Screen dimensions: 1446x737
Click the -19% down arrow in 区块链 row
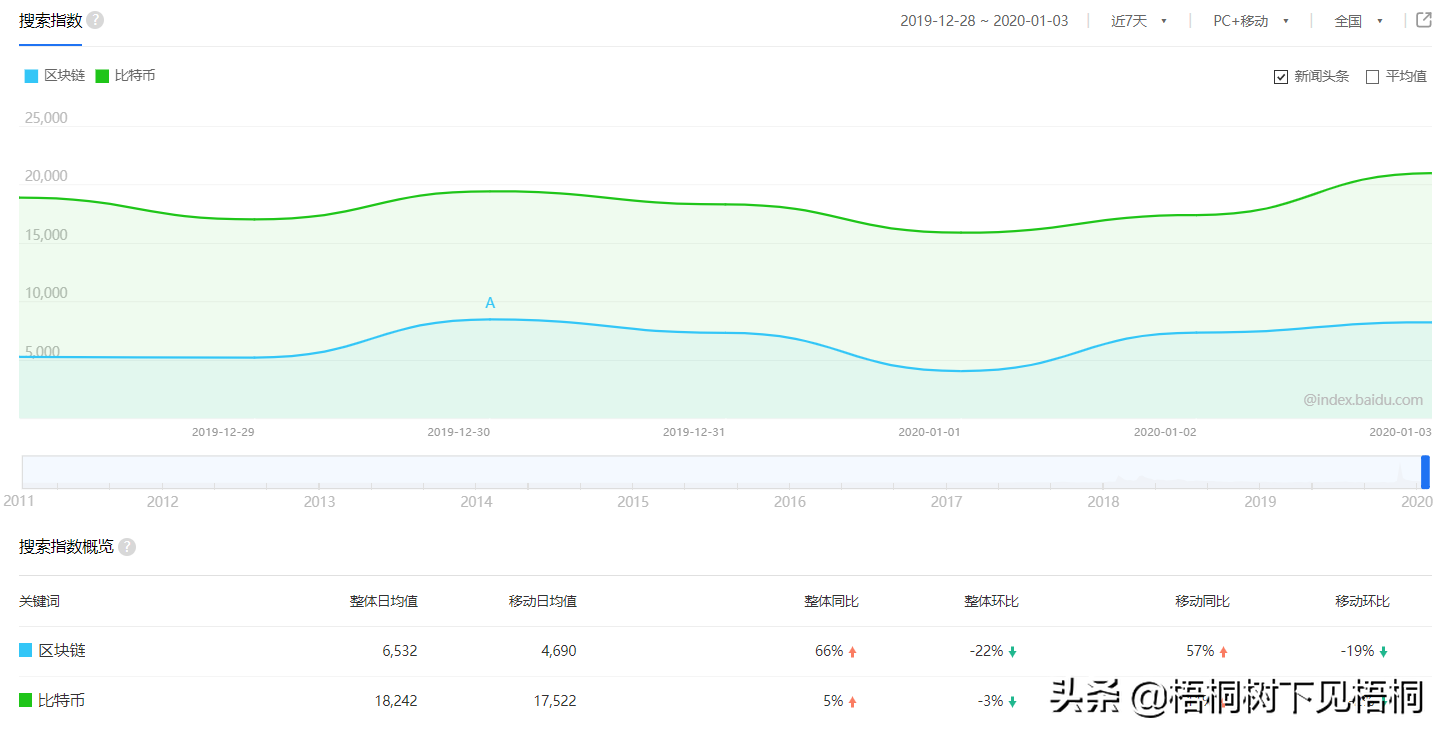1383,652
